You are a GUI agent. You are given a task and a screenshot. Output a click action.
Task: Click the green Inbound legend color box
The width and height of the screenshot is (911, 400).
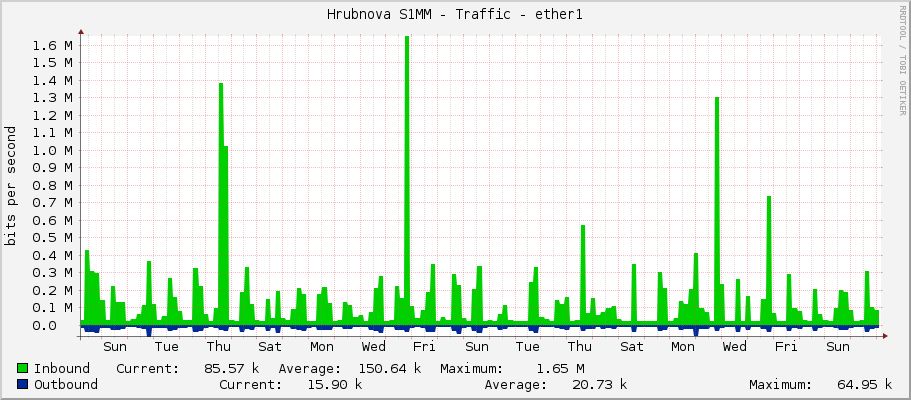click(23, 368)
